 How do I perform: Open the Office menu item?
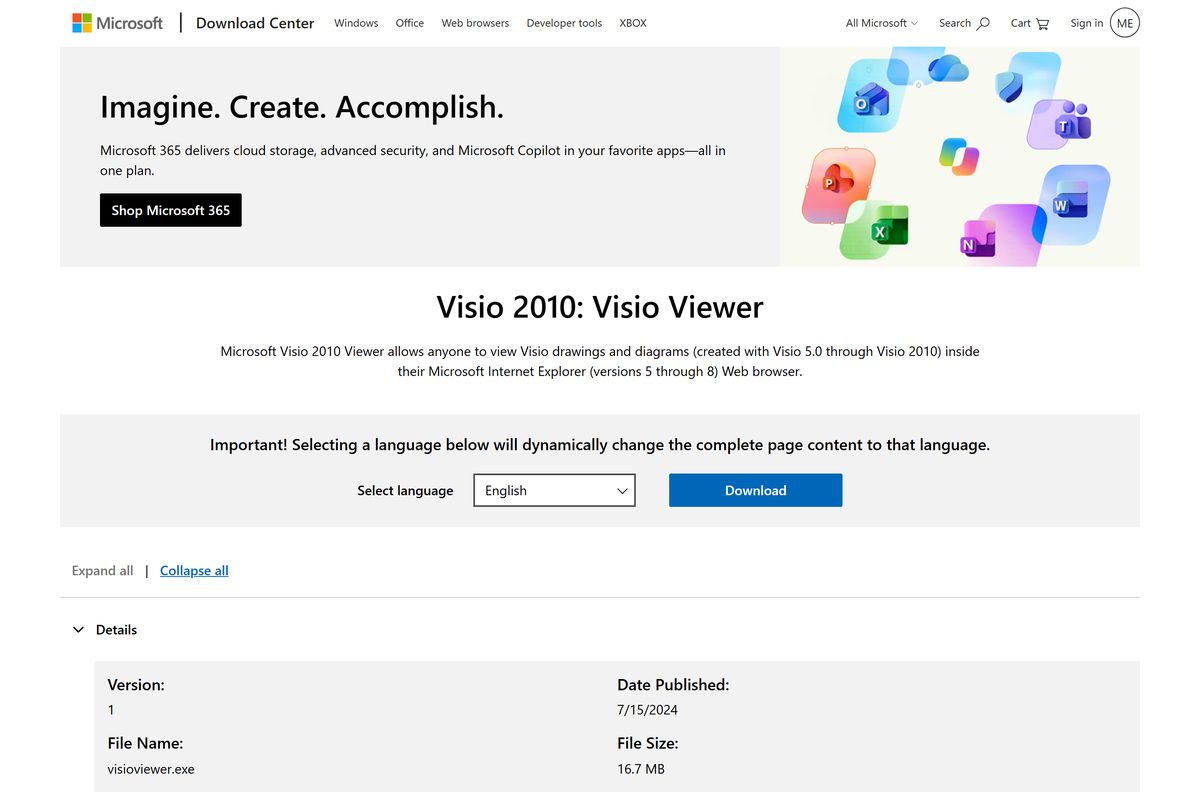[410, 23]
